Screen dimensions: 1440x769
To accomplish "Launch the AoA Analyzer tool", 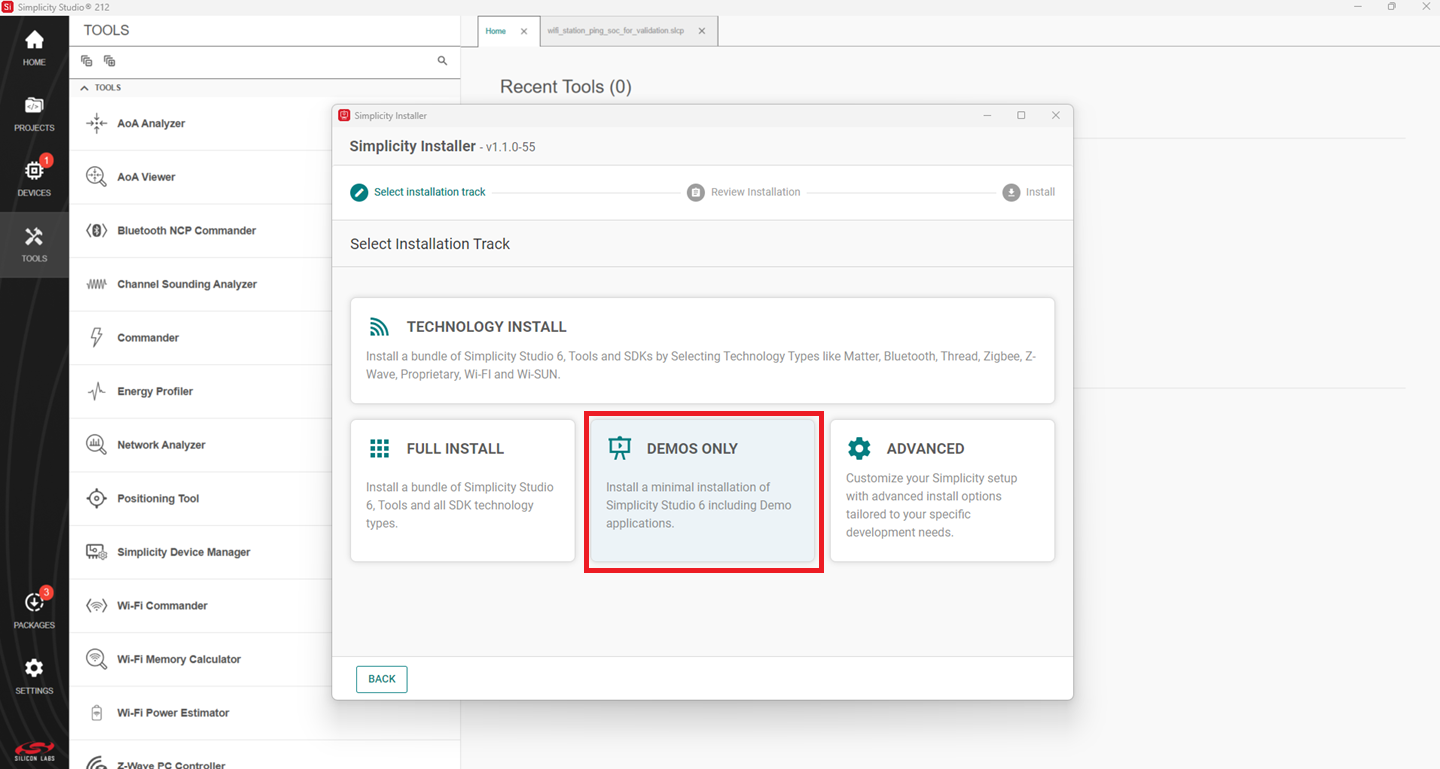I will point(151,124).
